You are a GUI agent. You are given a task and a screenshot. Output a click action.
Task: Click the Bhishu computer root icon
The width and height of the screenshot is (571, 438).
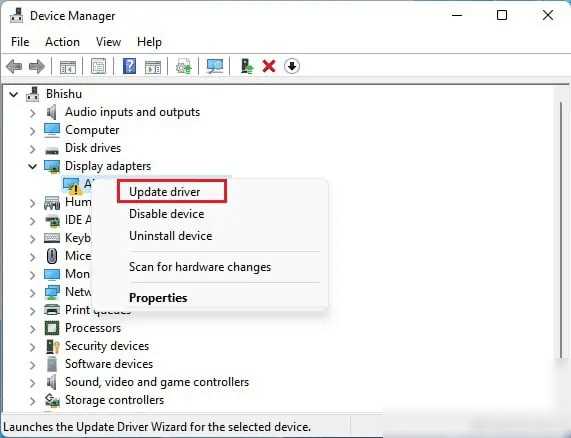[32, 94]
